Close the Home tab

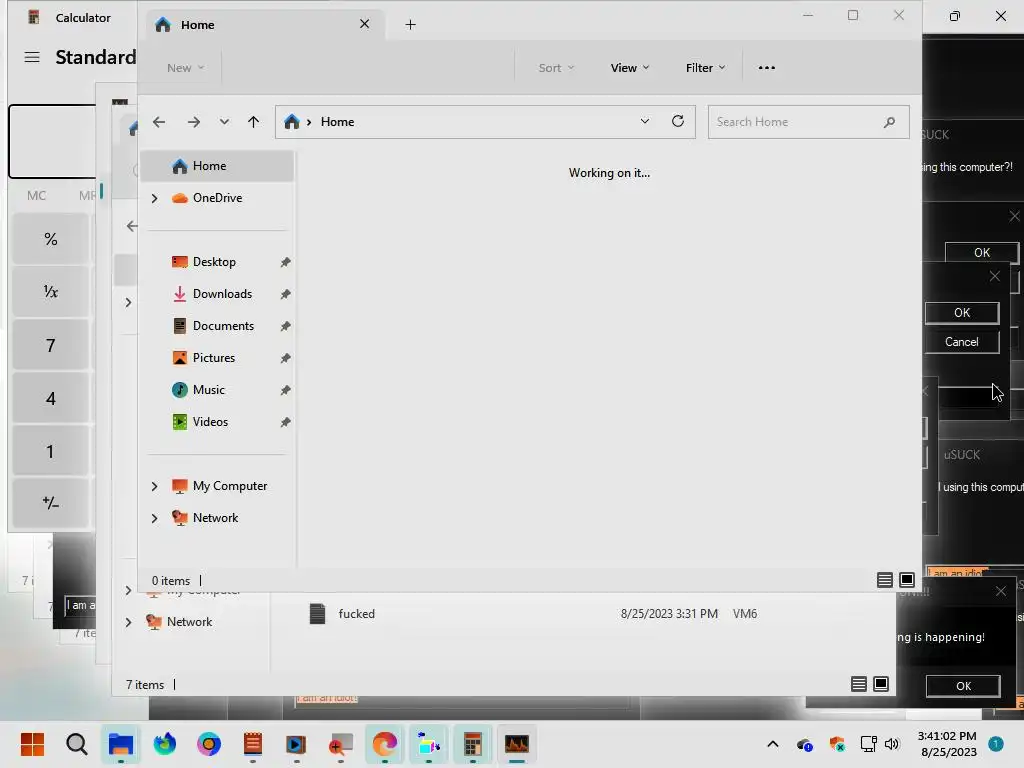[x=364, y=24]
